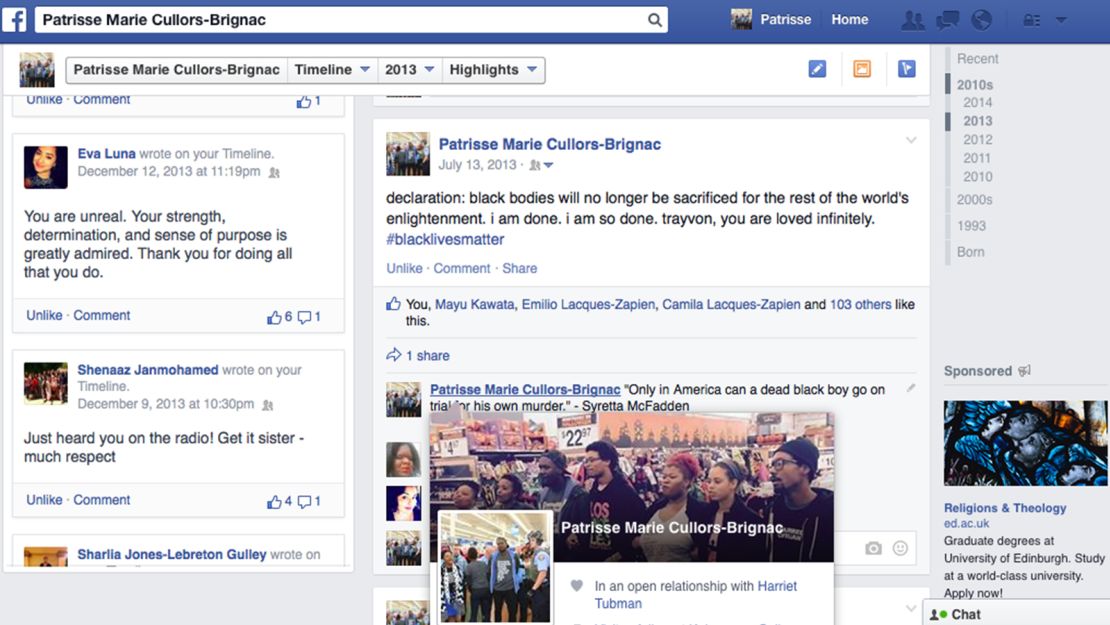Open Sharlia Jones-Lebreton Gulley's profile link
Viewport: 1110px width, 625px height.
click(172, 554)
